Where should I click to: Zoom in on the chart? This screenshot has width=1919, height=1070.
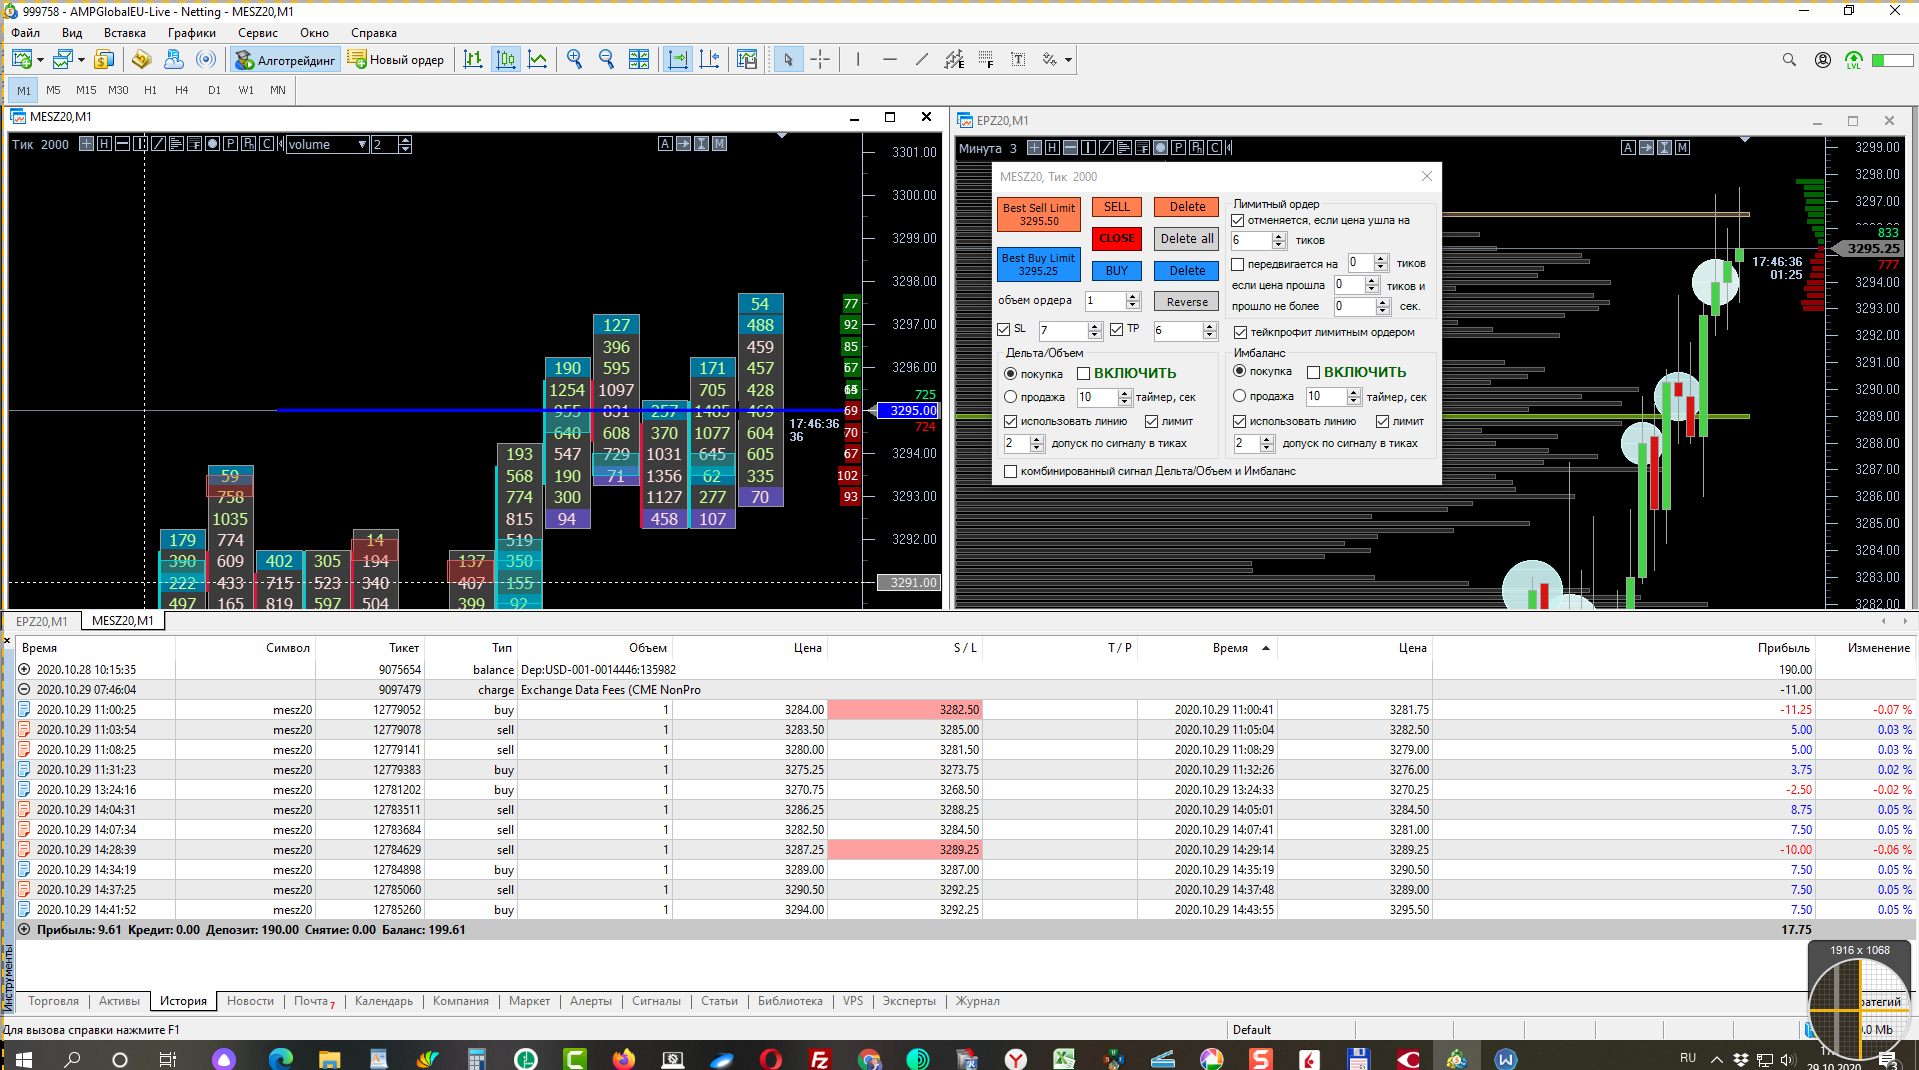tap(574, 60)
